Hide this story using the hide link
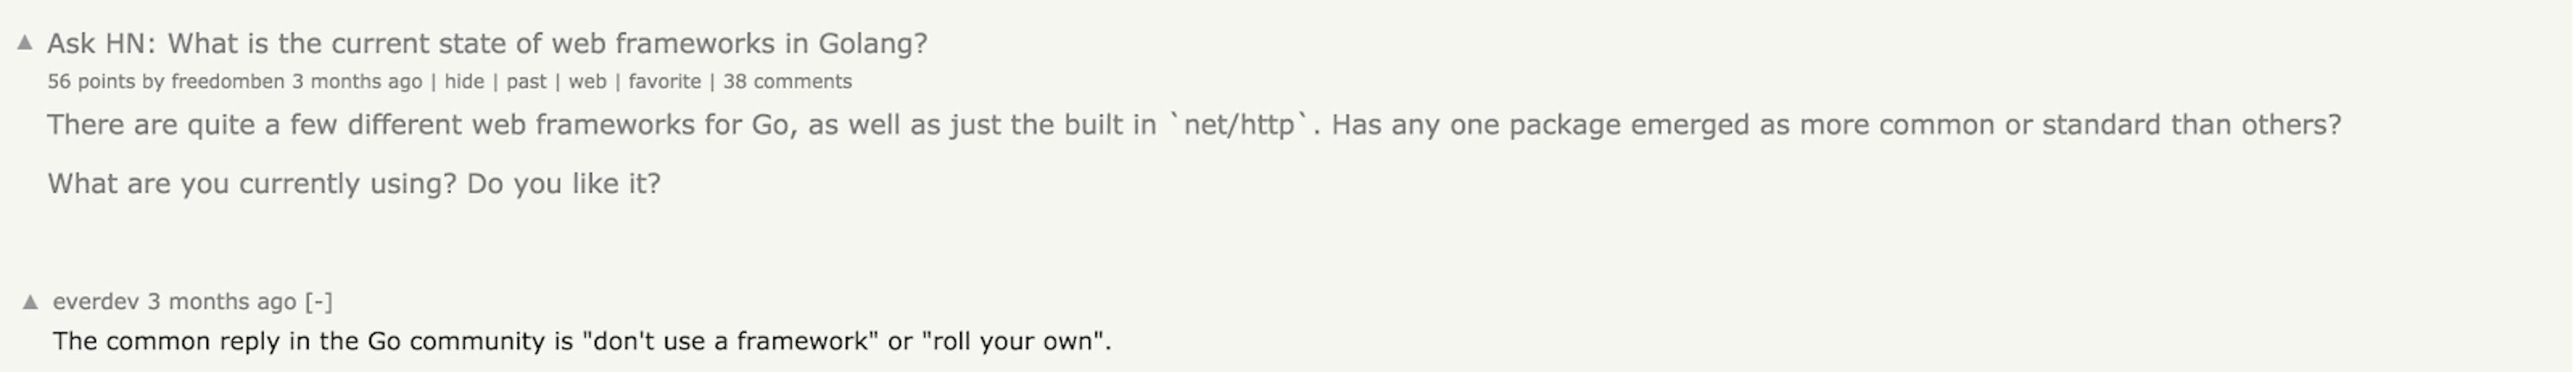 (x=464, y=82)
